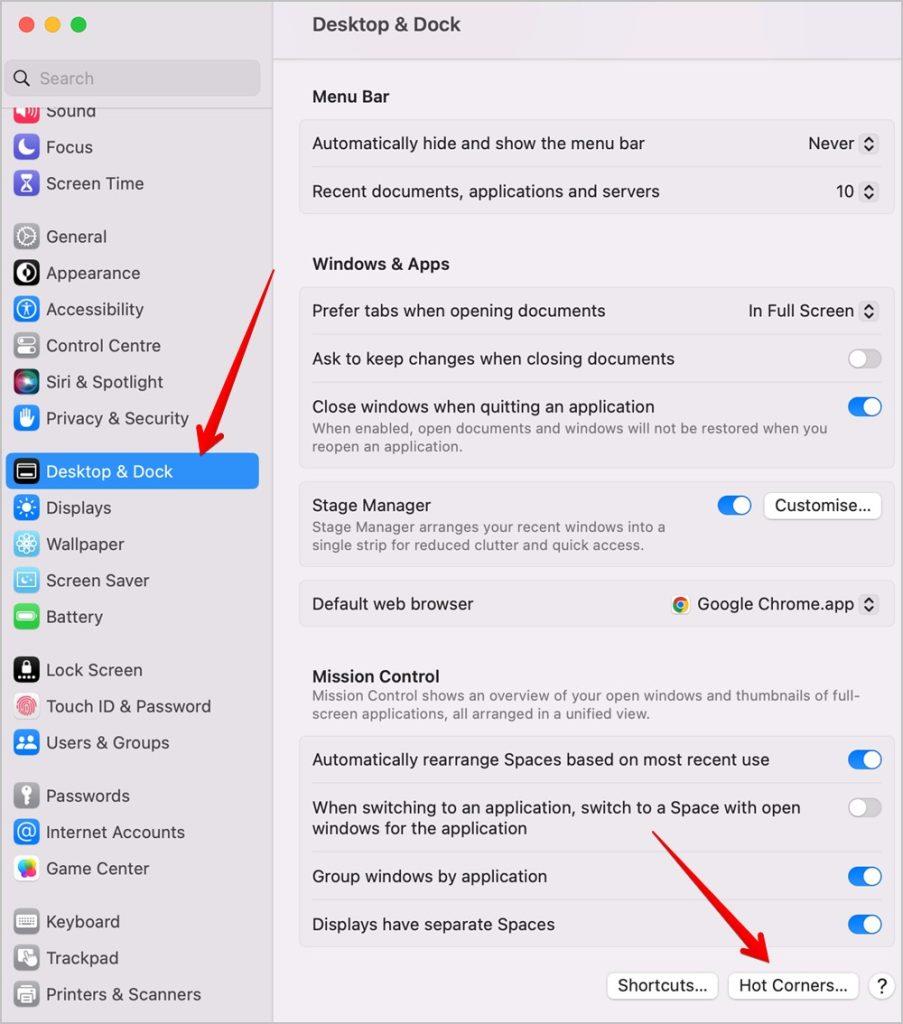Disable Displays have separate Spaces
Viewport: 903px width, 1024px height.
click(x=864, y=924)
